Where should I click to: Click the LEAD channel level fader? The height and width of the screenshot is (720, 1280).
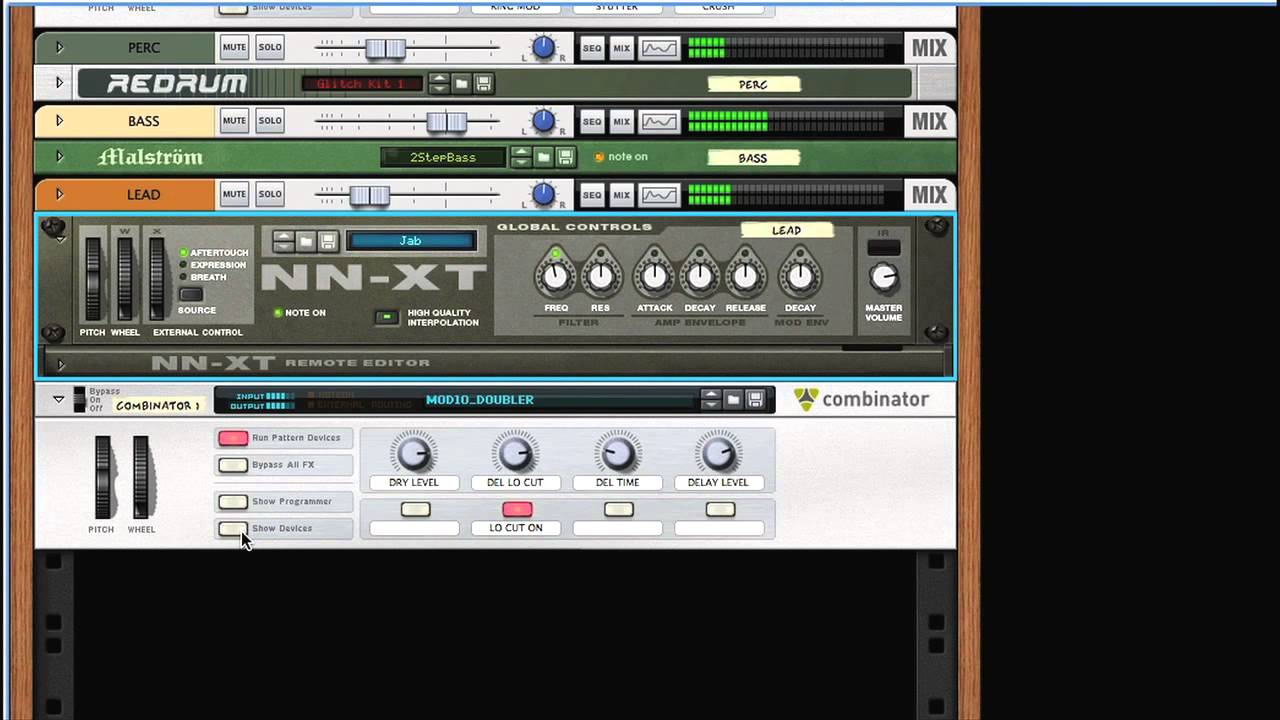tap(369, 195)
